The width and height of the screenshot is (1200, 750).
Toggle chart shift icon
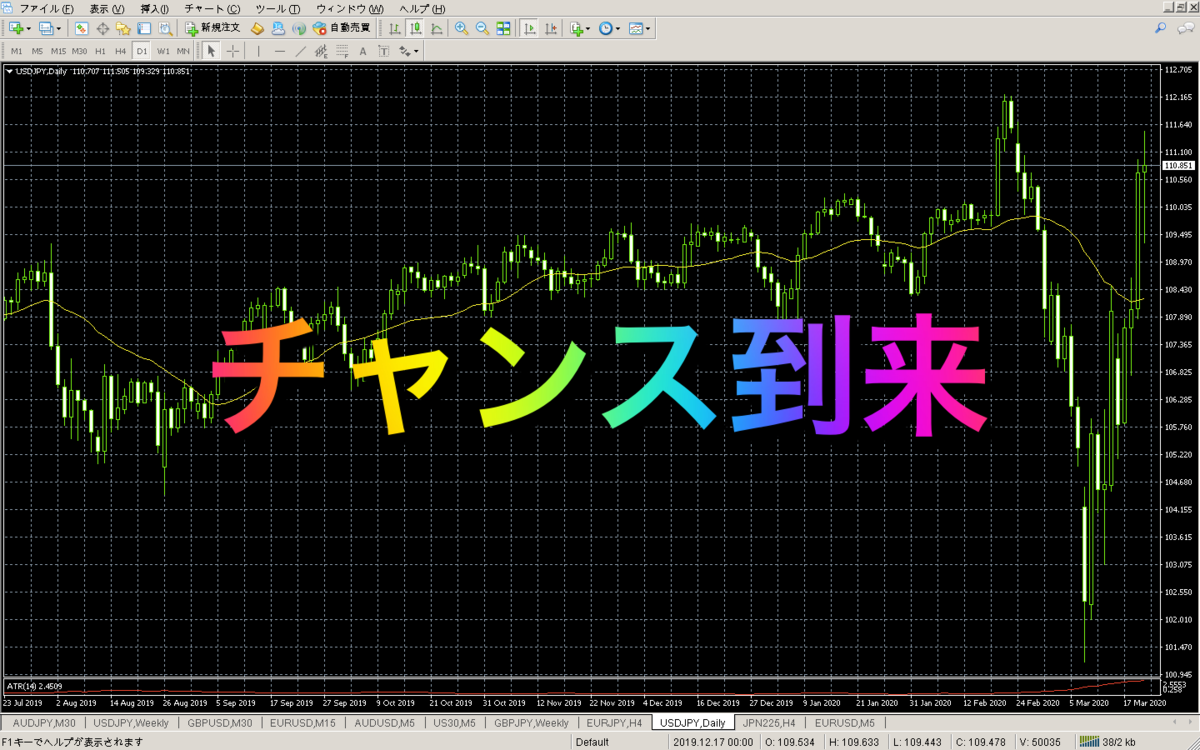click(x=551, y=28)
